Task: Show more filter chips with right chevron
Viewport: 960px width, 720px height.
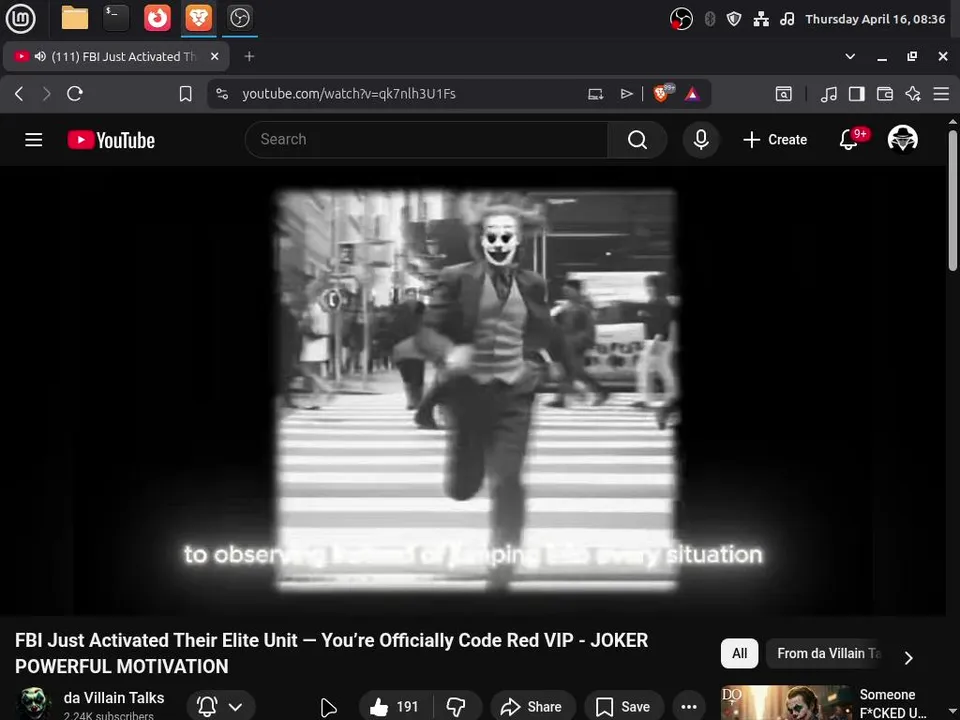Action: coord(909,657)
